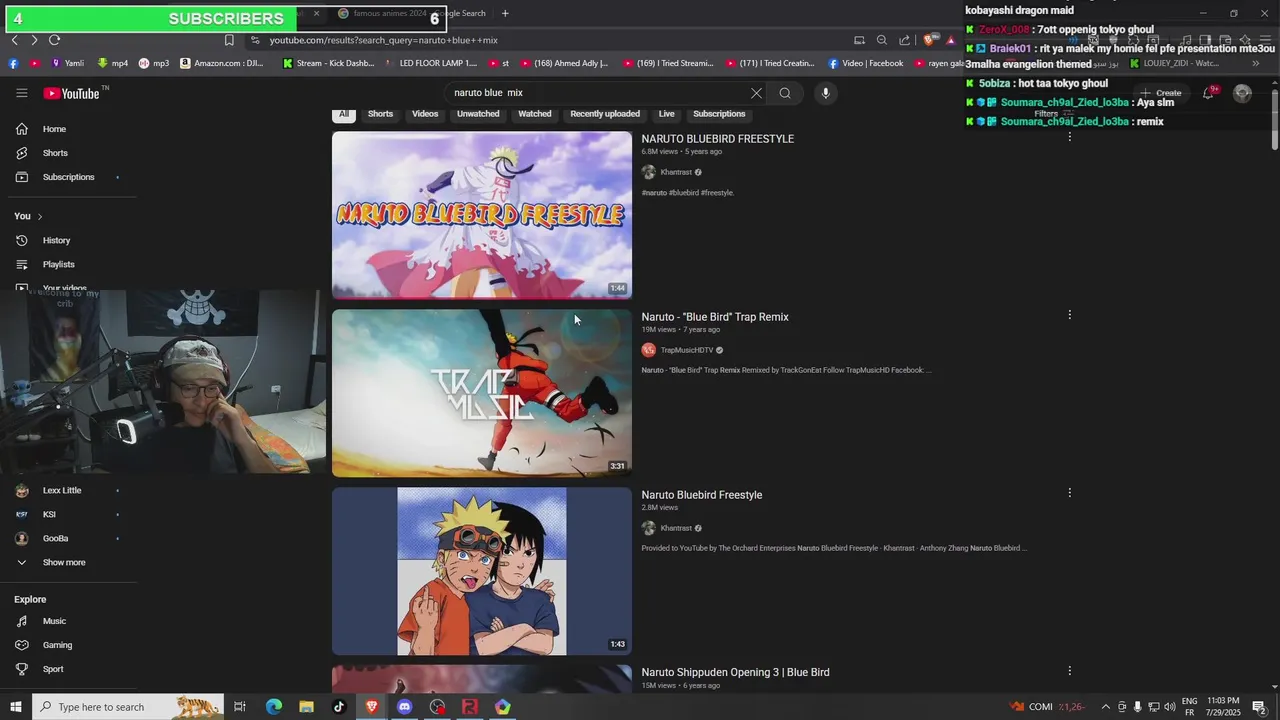Open the TrapMusicHDTV channel avatar
The height and width of the screenshot is (720, 1280).
point(648,350)
